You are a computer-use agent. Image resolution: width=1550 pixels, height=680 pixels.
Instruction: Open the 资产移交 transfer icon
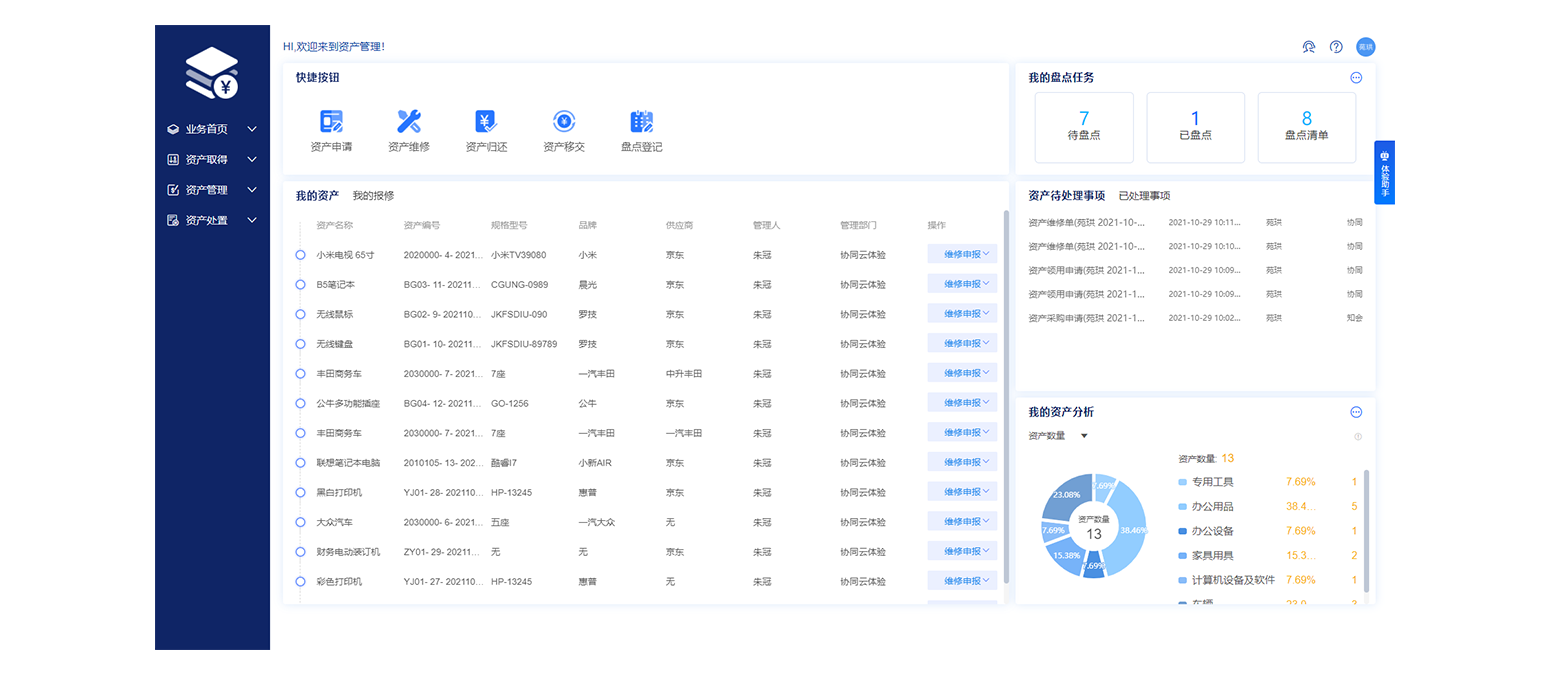tap(564, 122)
